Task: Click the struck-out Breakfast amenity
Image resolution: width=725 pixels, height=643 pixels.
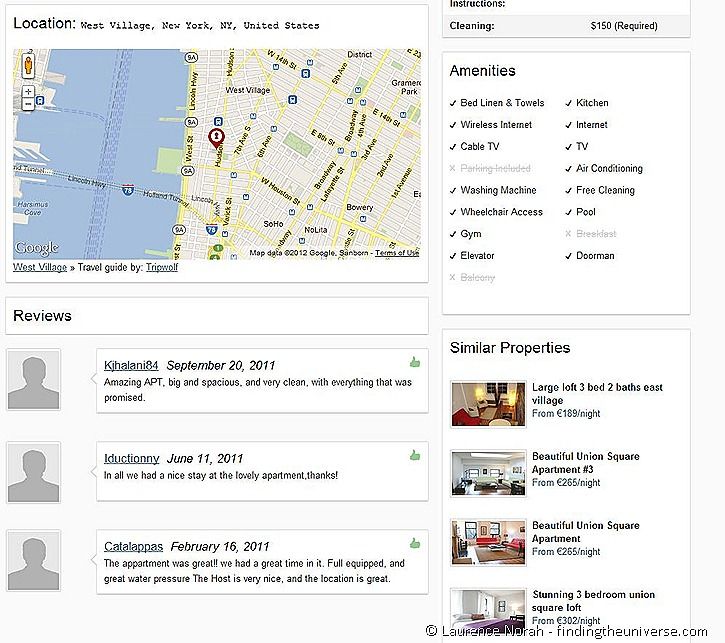Action: pos(596,234)
